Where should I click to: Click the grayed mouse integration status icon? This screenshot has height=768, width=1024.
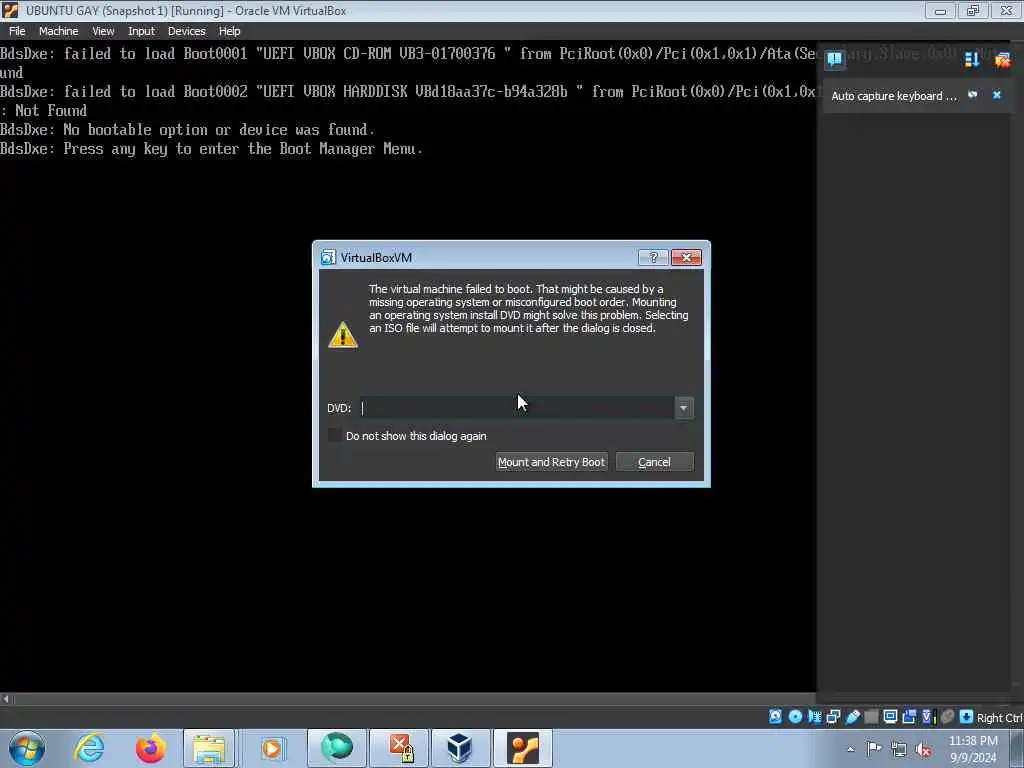(947, 716)
